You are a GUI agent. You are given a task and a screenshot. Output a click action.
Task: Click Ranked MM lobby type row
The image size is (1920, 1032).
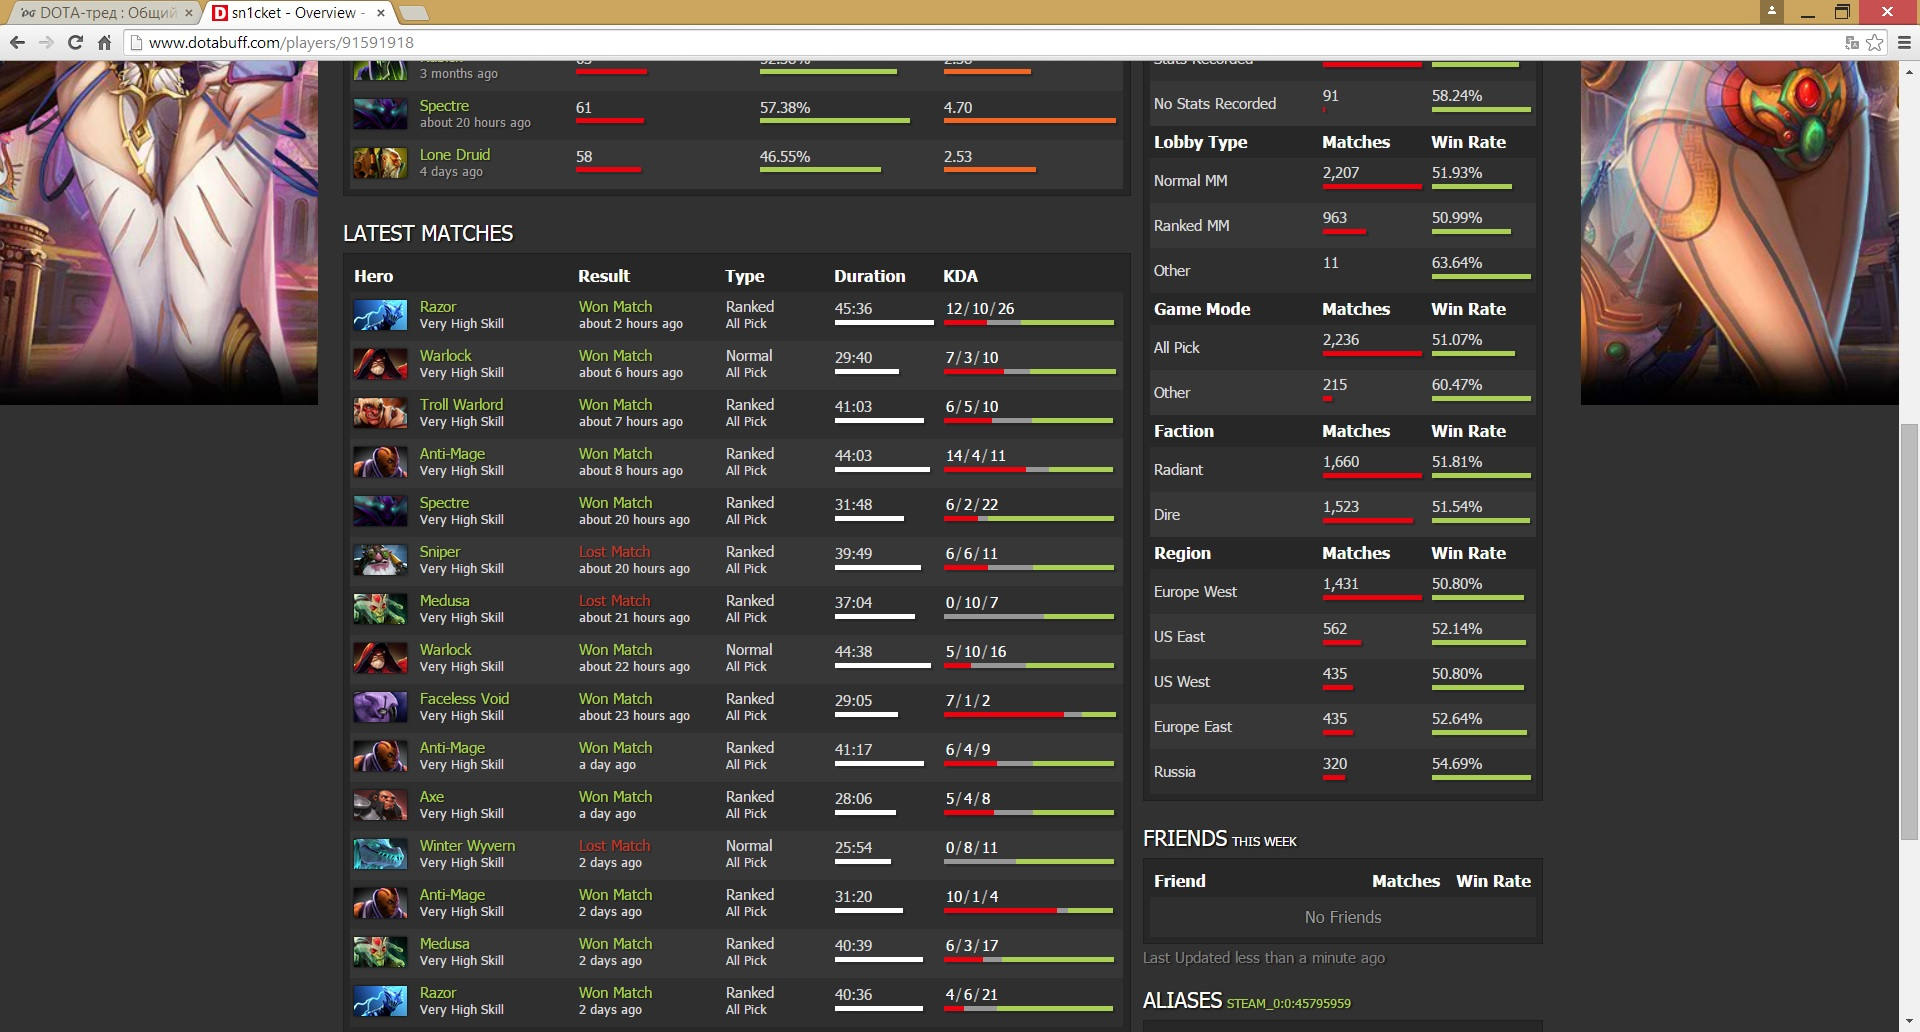(1342, 226)
